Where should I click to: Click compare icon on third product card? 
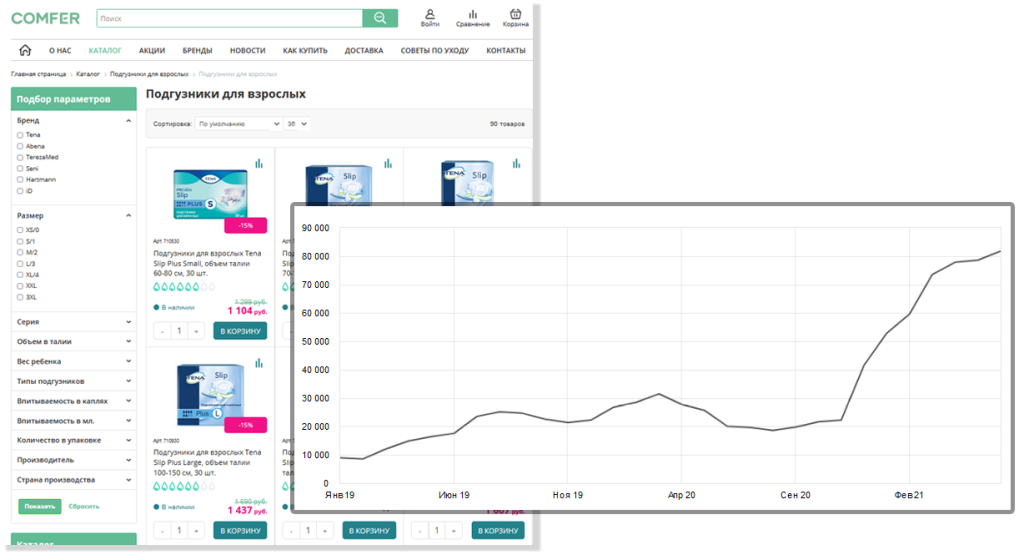tap(517, 164)
